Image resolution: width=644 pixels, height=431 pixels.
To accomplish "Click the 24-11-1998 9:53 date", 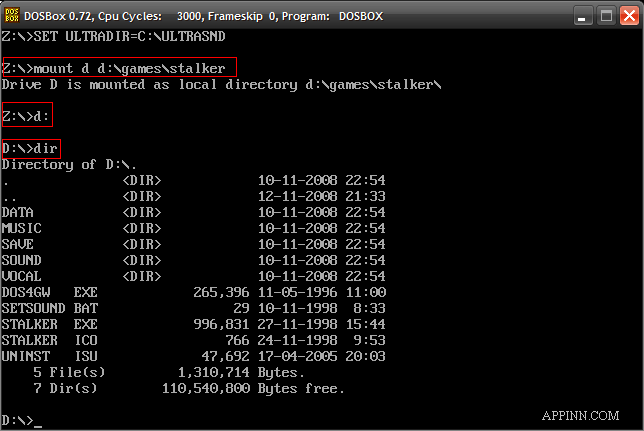I will pyautogui.click(x=322, y=341).
